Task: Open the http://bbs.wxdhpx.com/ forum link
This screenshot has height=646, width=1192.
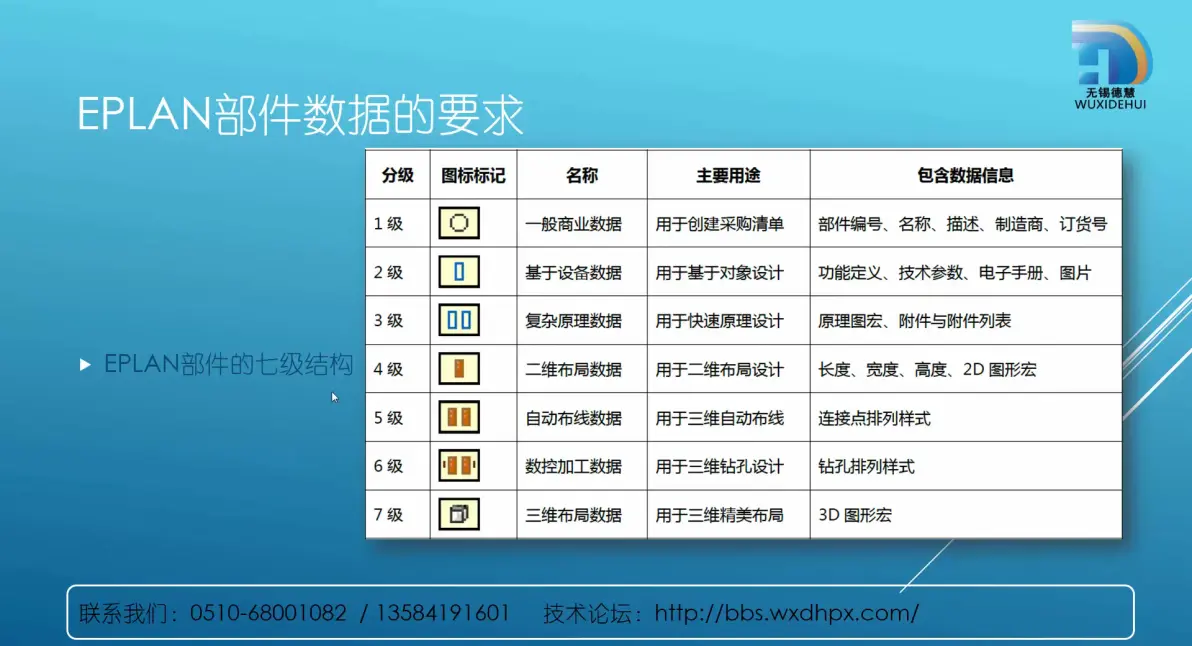Action: point(787,613)
